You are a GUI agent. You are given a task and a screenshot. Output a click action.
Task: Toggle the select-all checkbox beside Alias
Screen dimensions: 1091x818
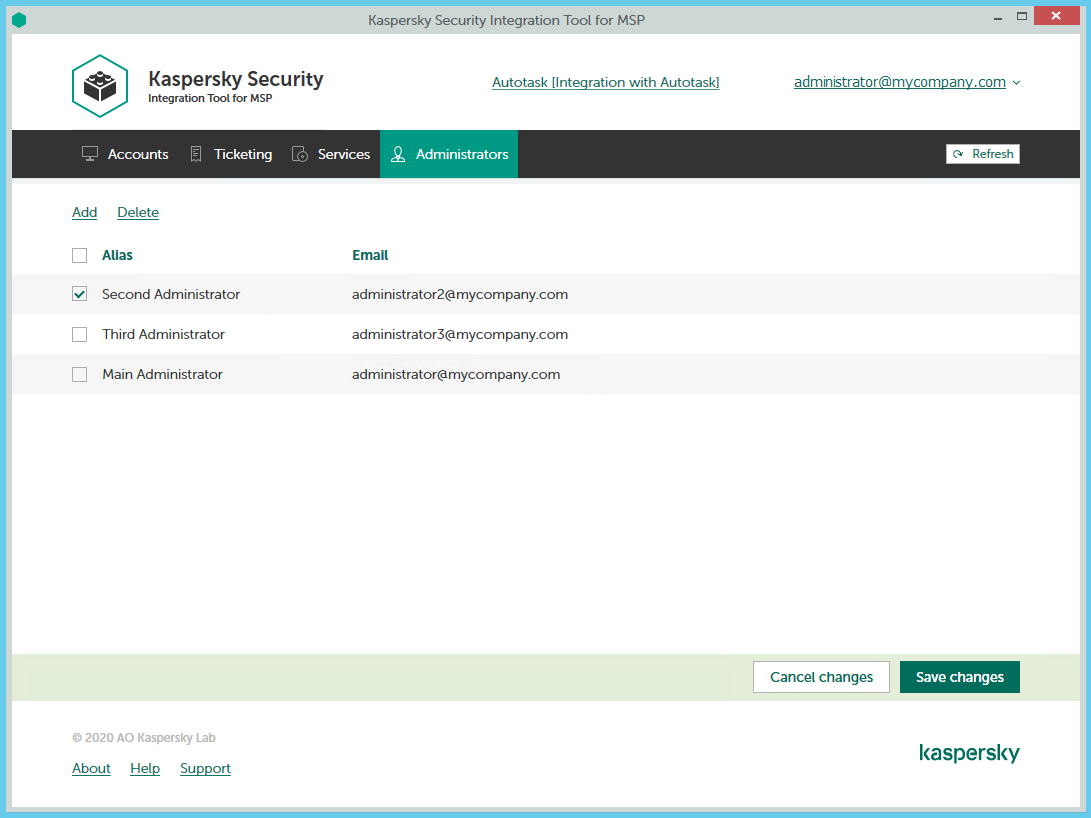point(80,256)
